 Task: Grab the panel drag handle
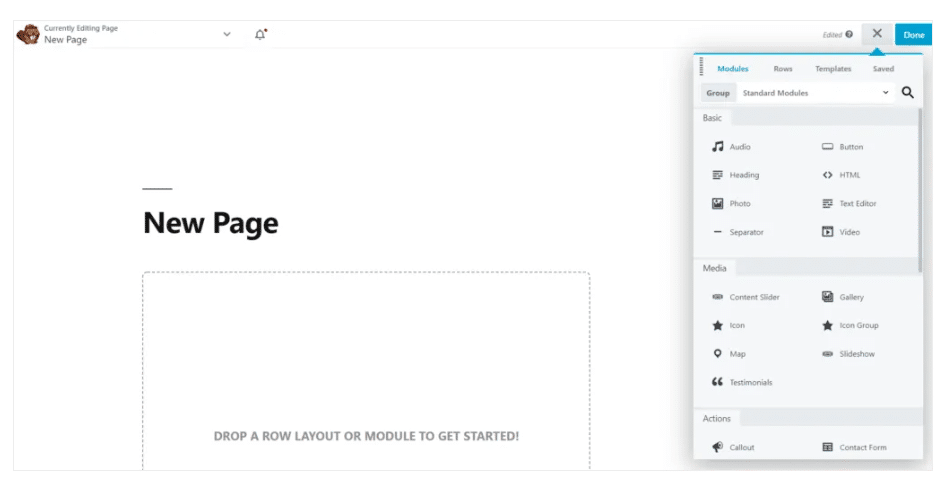click(x=702, y=66)
